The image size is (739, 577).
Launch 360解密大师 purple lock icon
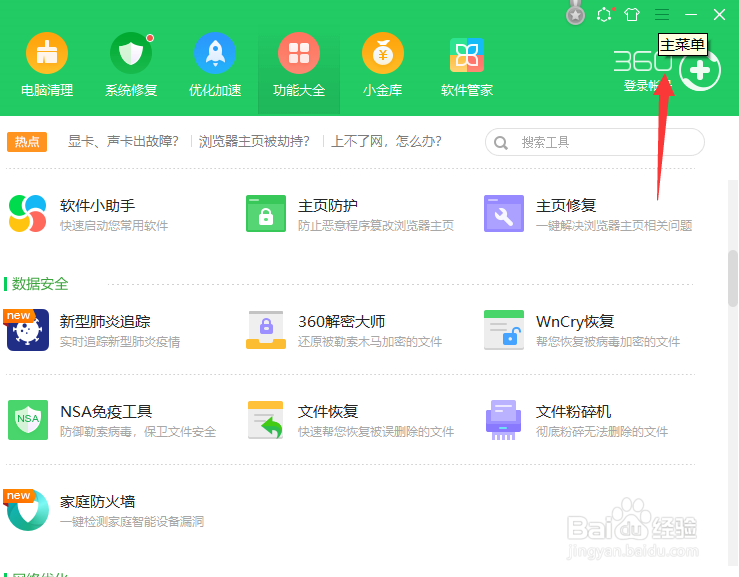click(266, 330)
